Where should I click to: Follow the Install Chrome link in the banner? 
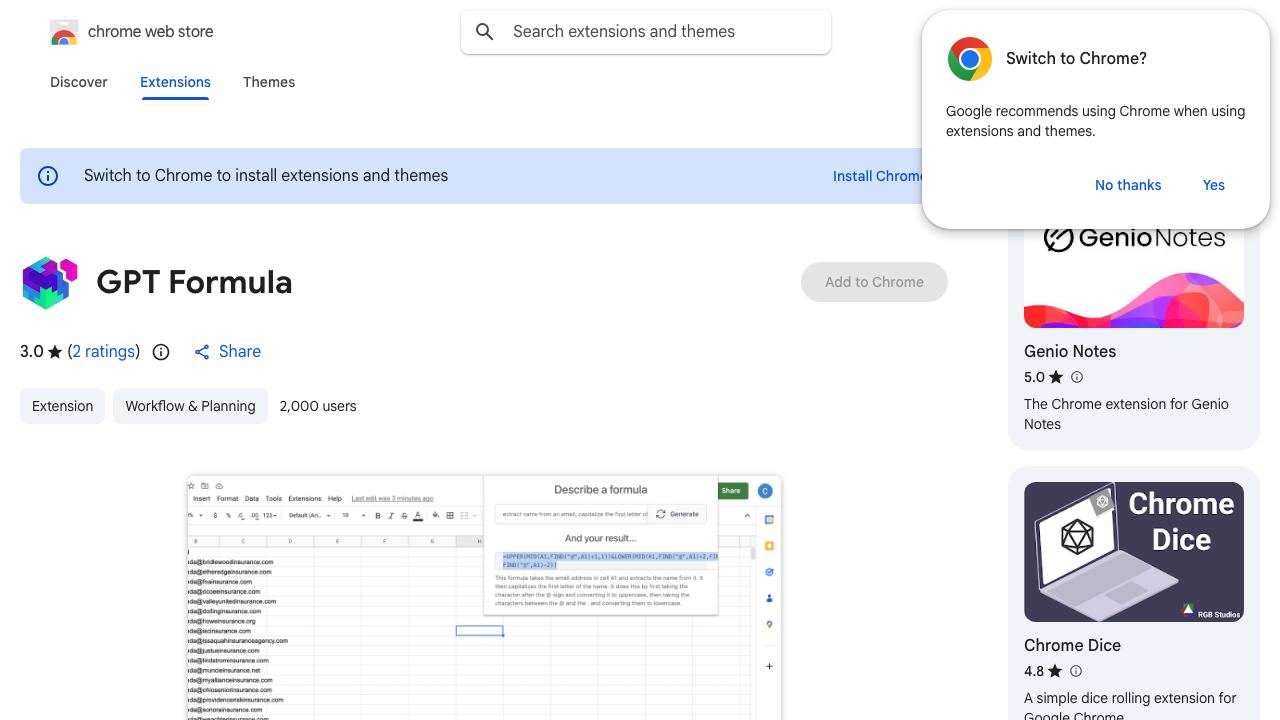click(x=878, y=176)
